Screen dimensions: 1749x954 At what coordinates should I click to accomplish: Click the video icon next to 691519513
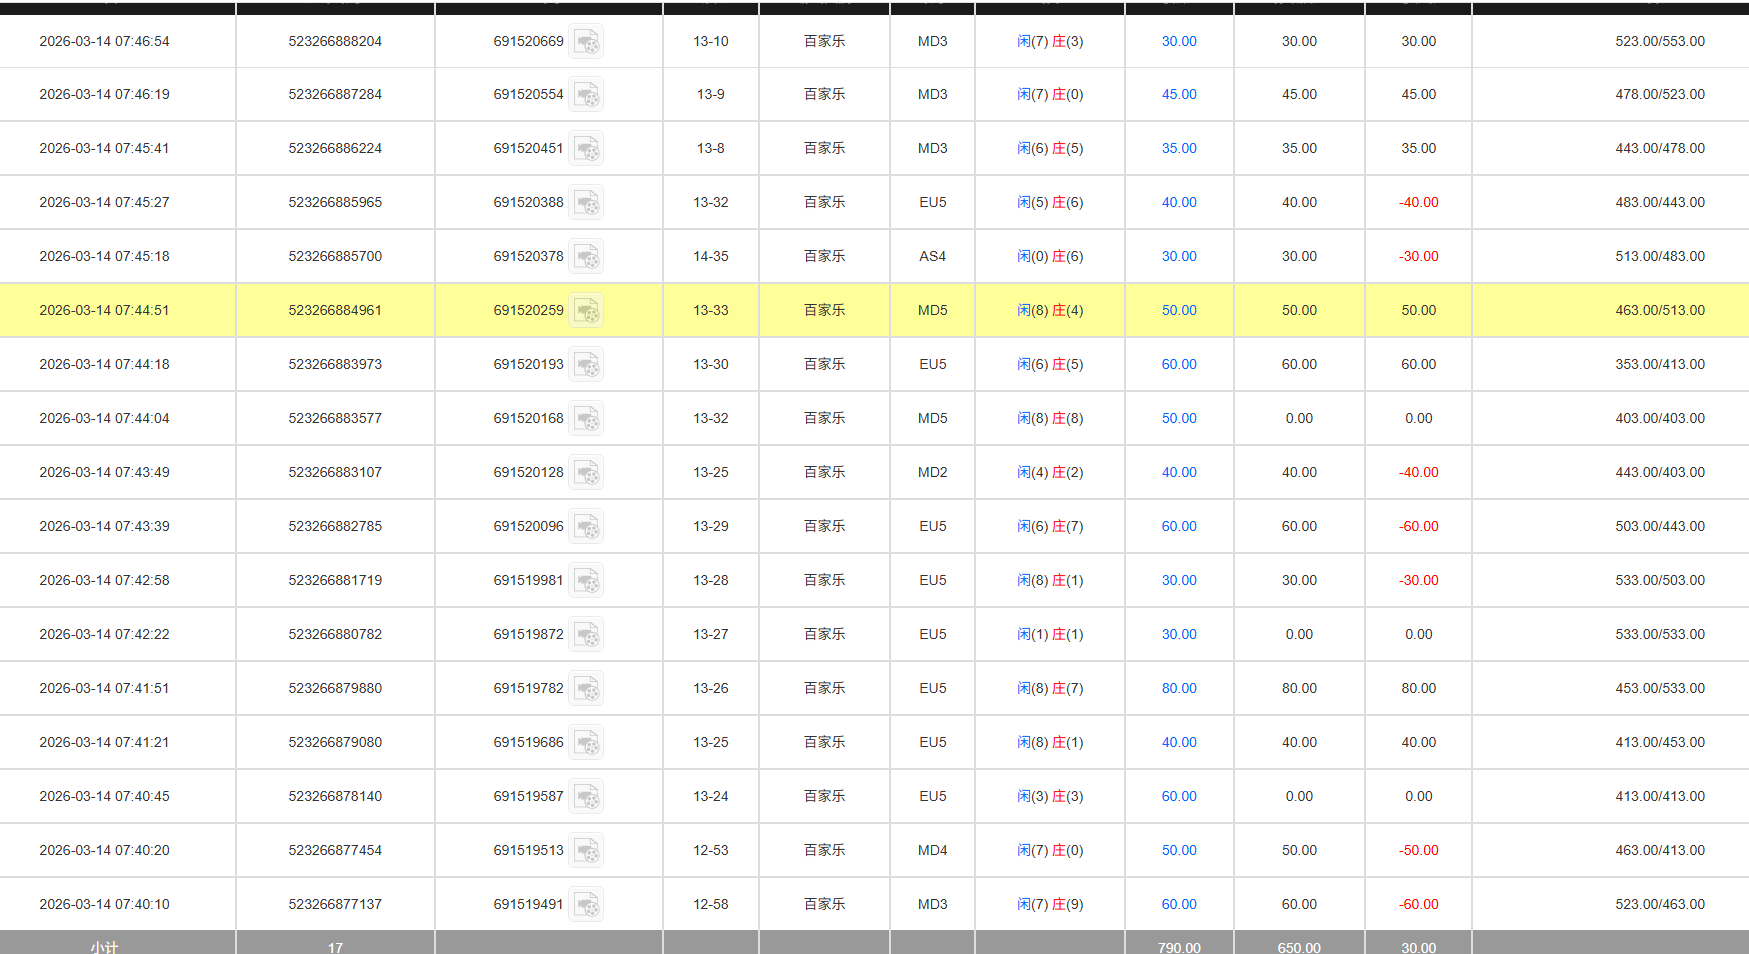click(x=586, y=851)
